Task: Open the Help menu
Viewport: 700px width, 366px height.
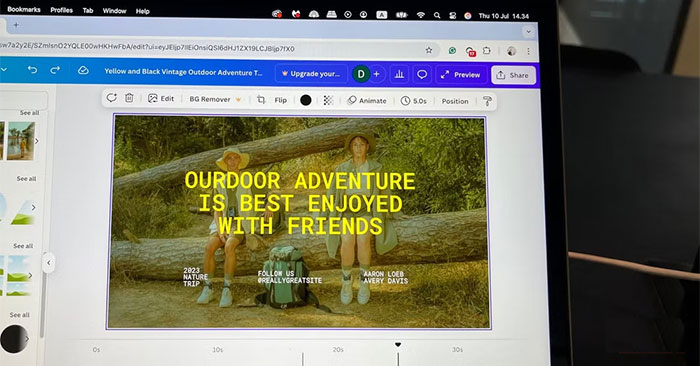Action: click(x=142, y=11)
